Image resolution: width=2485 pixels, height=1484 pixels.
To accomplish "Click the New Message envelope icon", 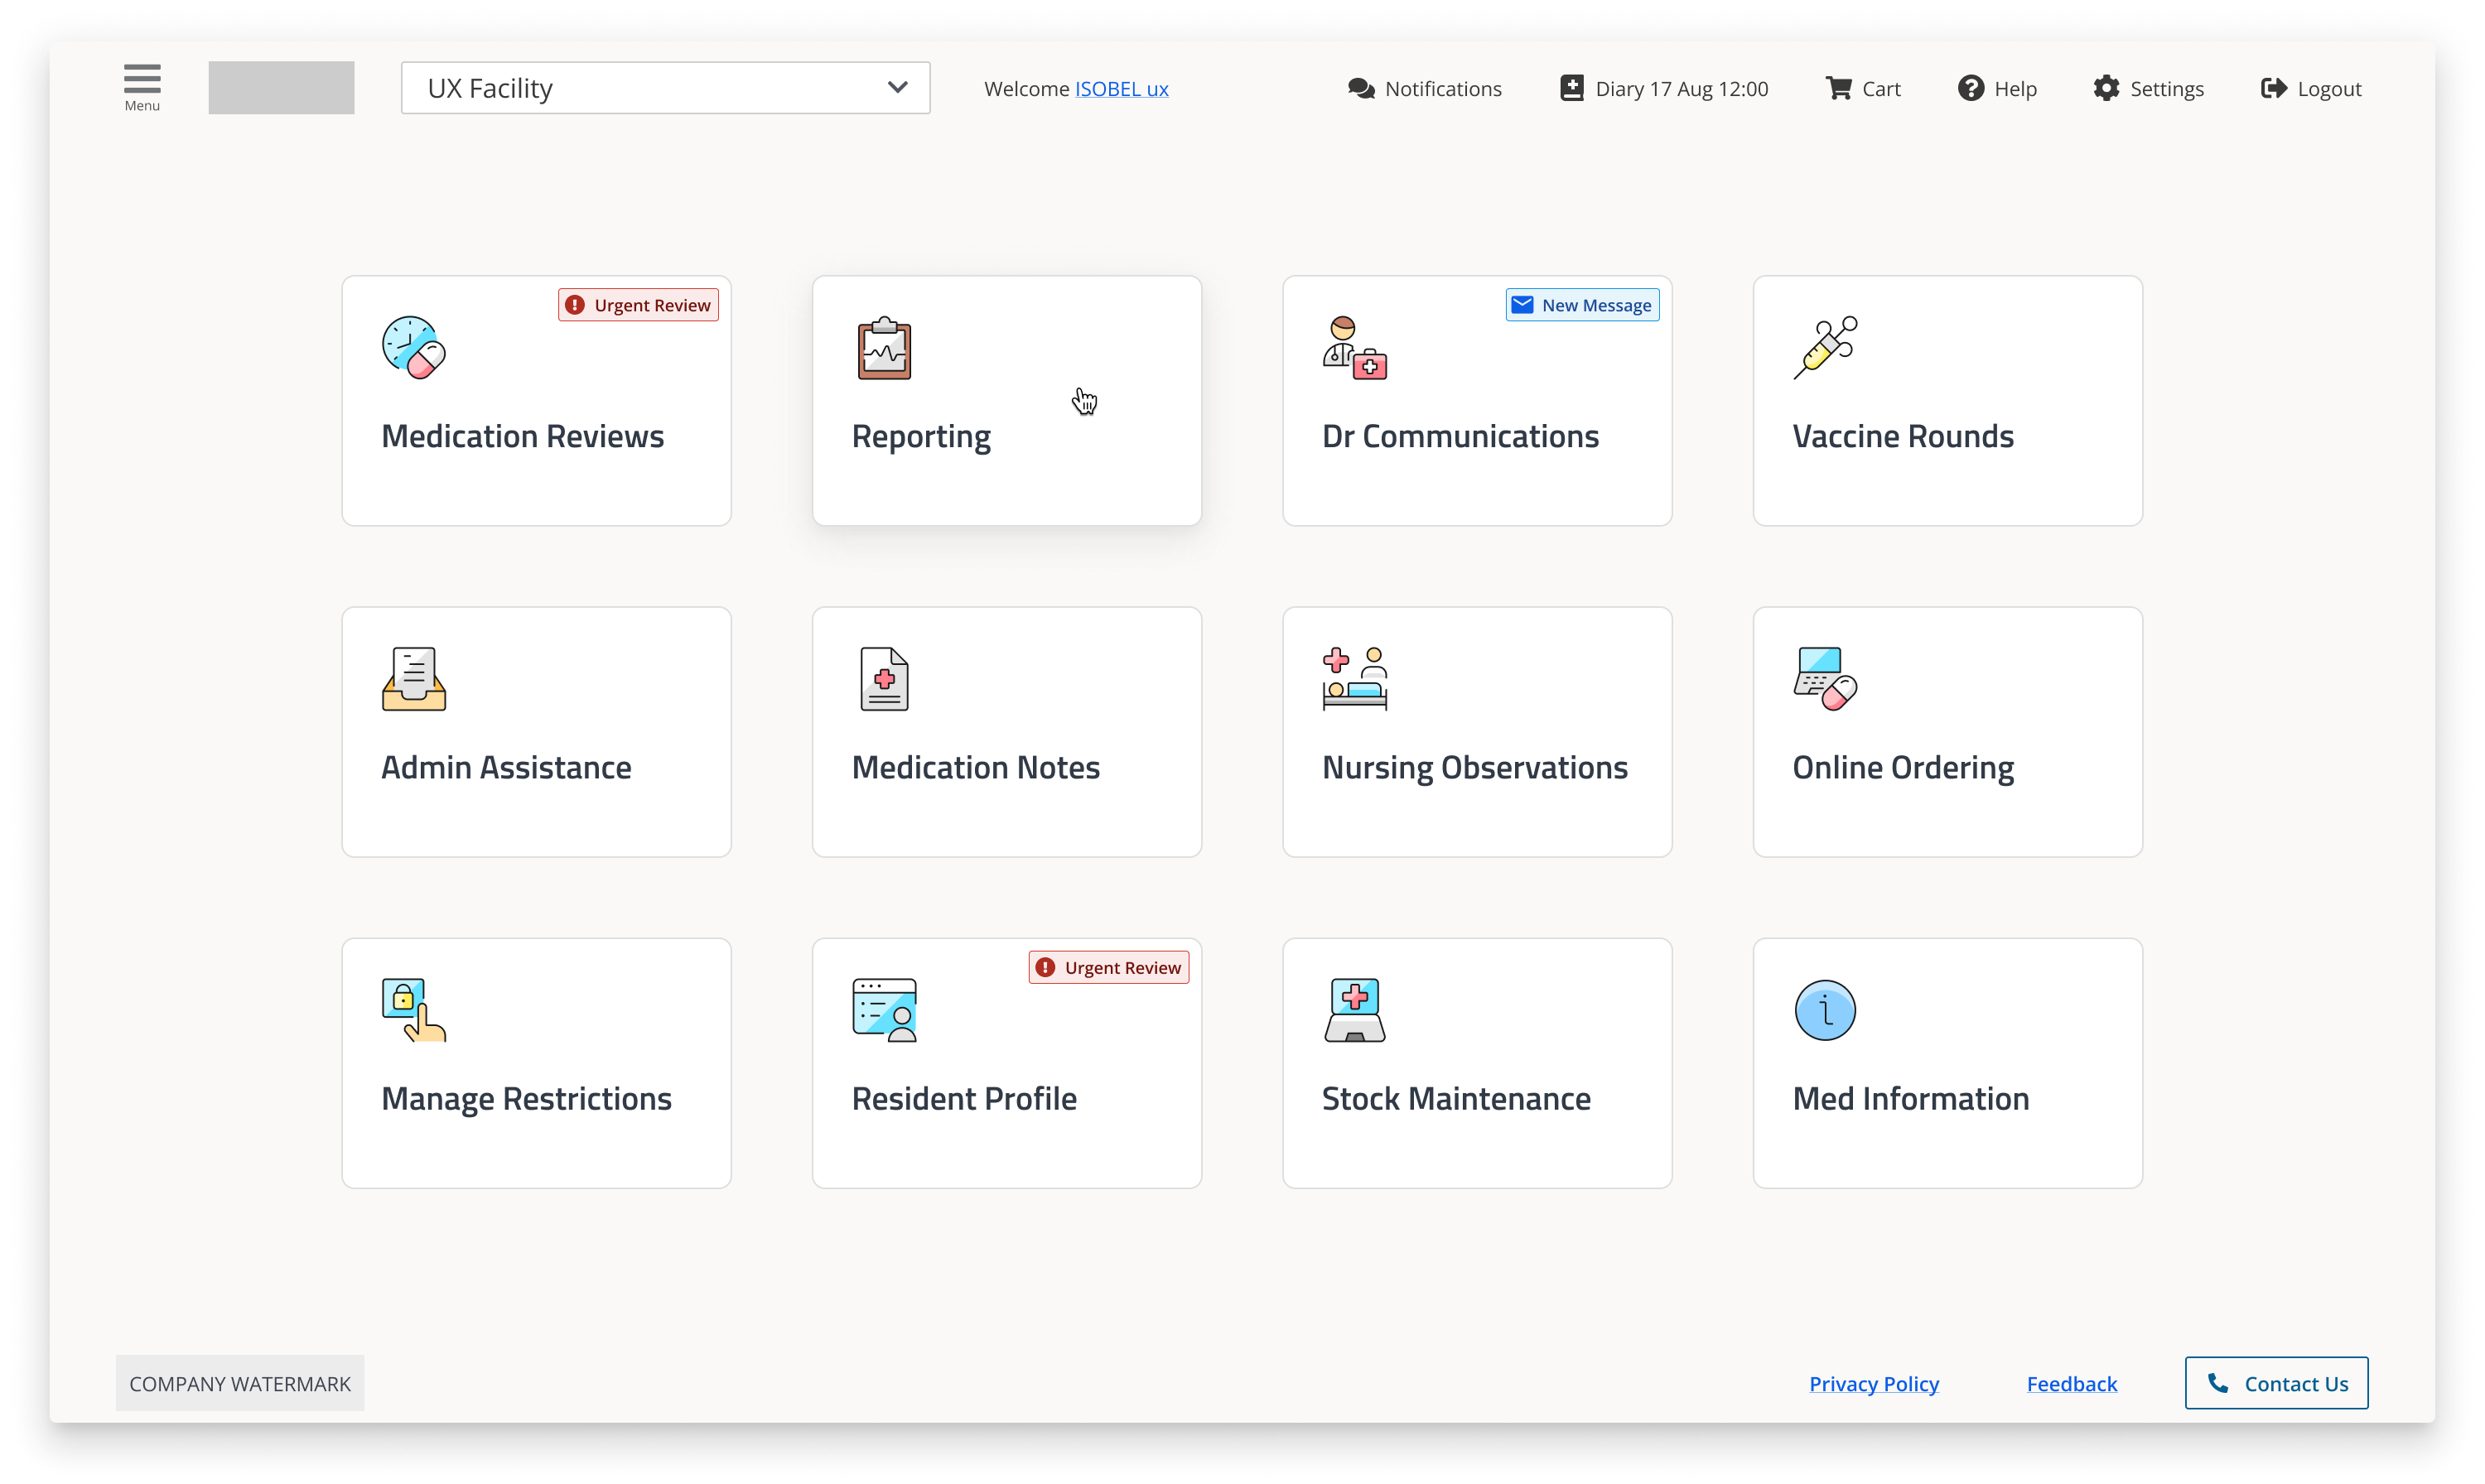I will click(x=1522, y=305).
